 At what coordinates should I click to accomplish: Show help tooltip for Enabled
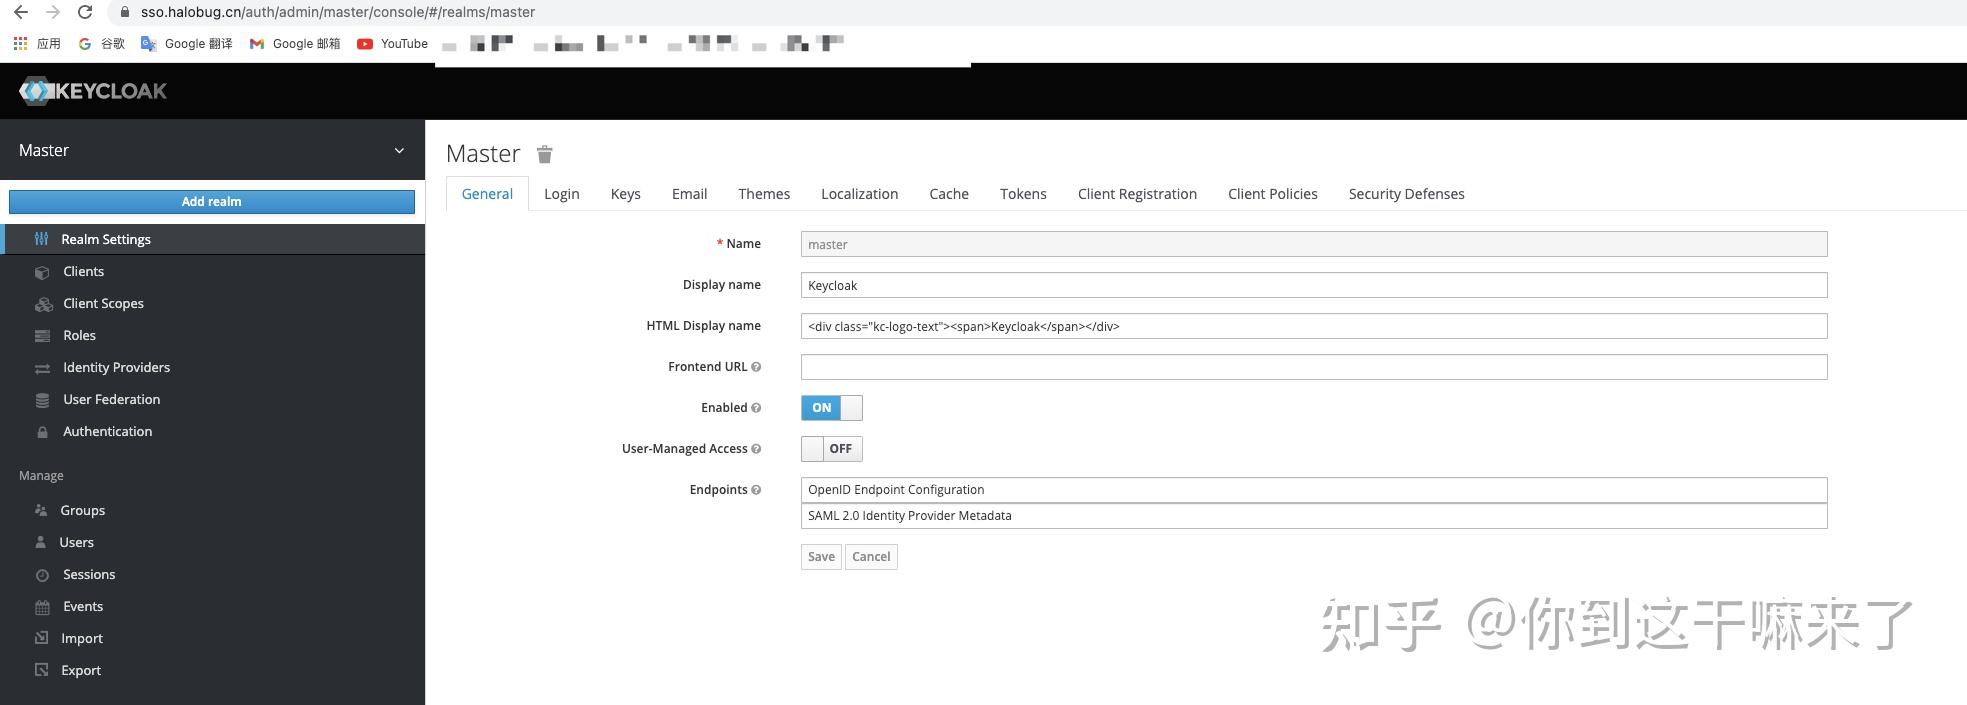pyautogui.click(x=756, y=408)
